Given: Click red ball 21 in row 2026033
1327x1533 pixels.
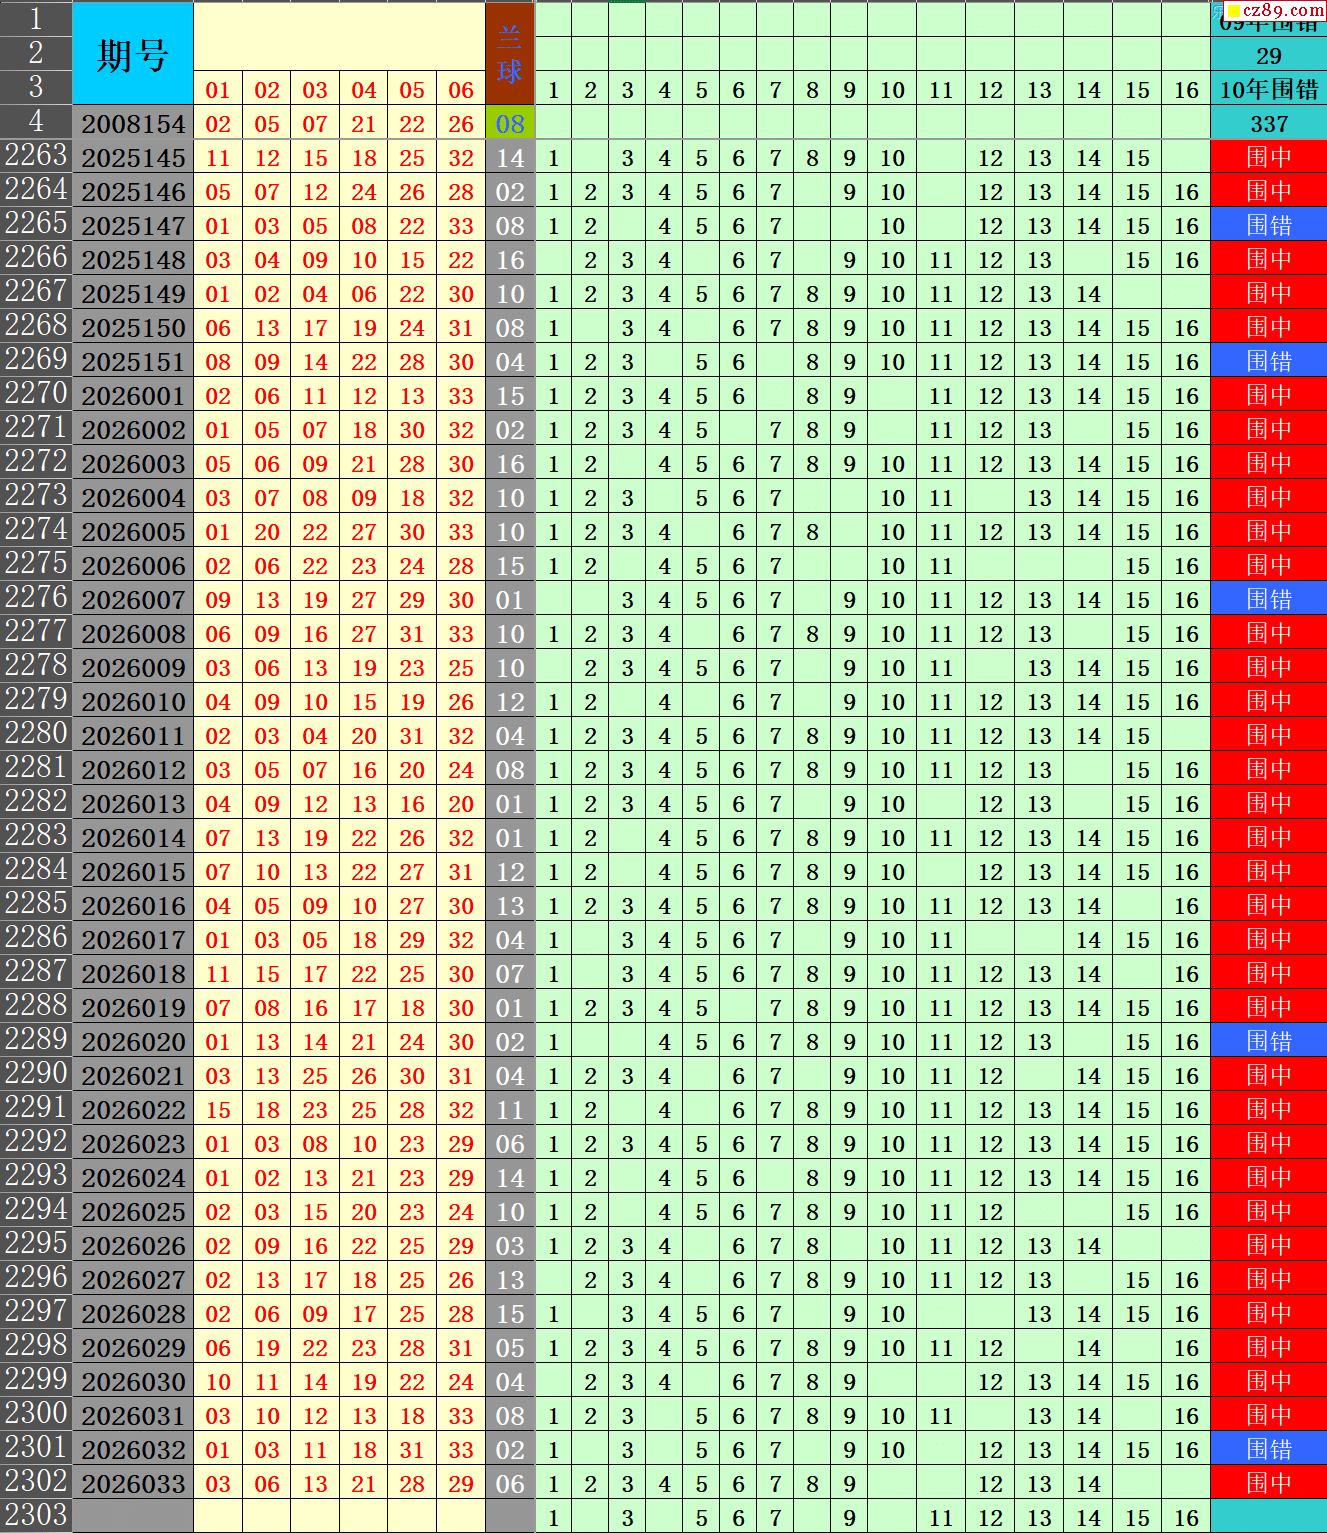Looking at the screenshot, I should tap(364, 1483).
